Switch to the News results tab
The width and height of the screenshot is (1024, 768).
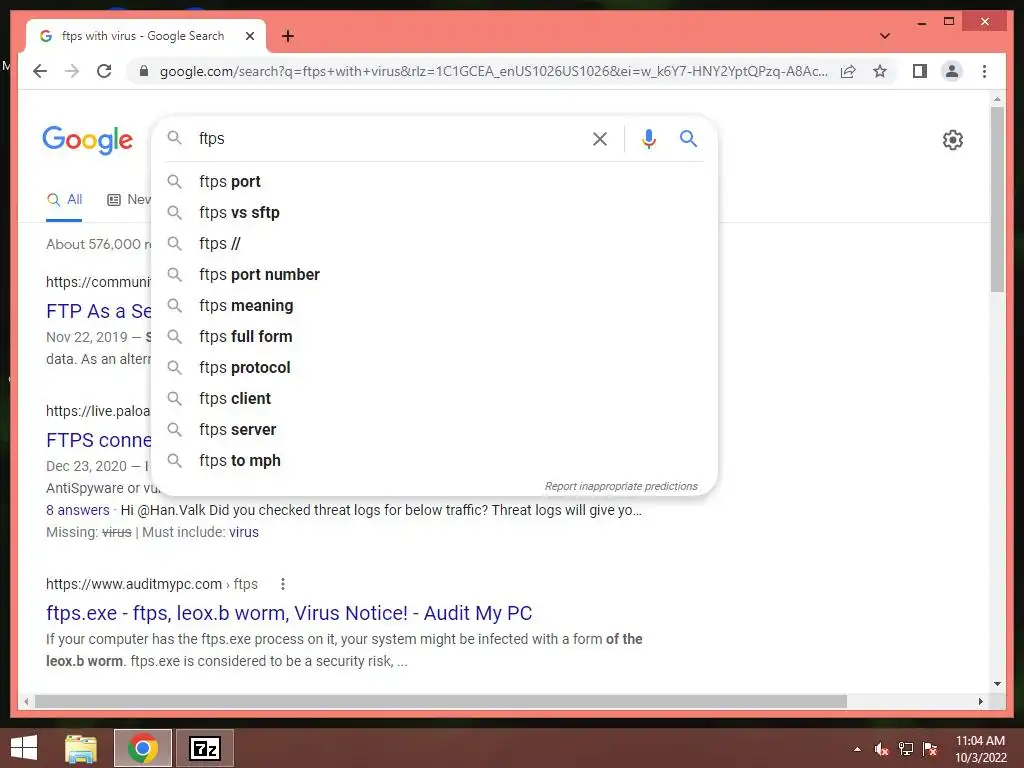pyautogui.click(x=129, y=200)
